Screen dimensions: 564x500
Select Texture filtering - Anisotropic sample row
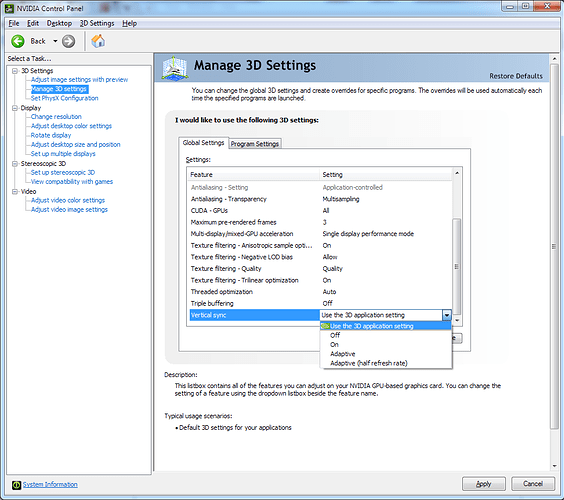coord(320,245)
